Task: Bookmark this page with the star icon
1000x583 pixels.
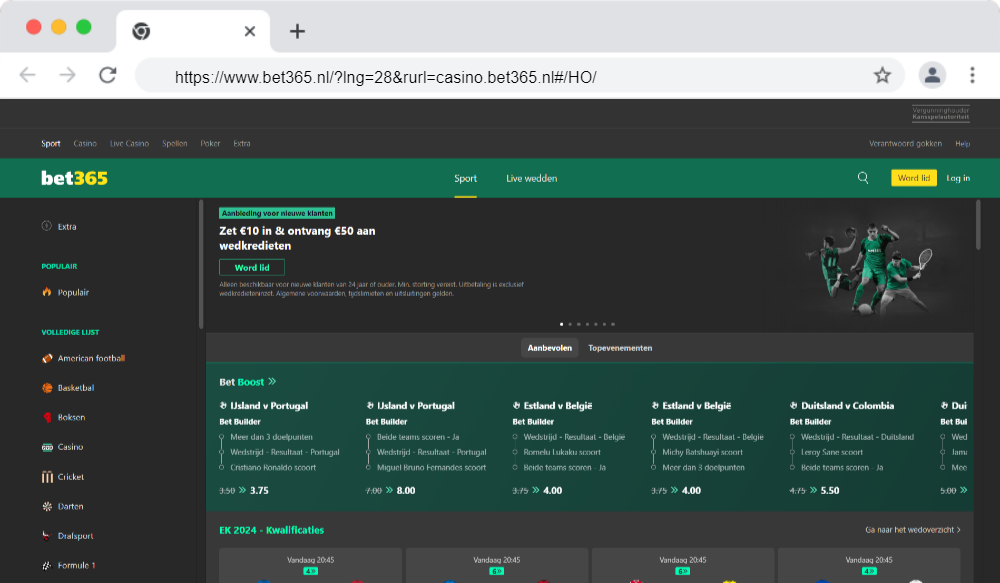Action: coord(882,75)
